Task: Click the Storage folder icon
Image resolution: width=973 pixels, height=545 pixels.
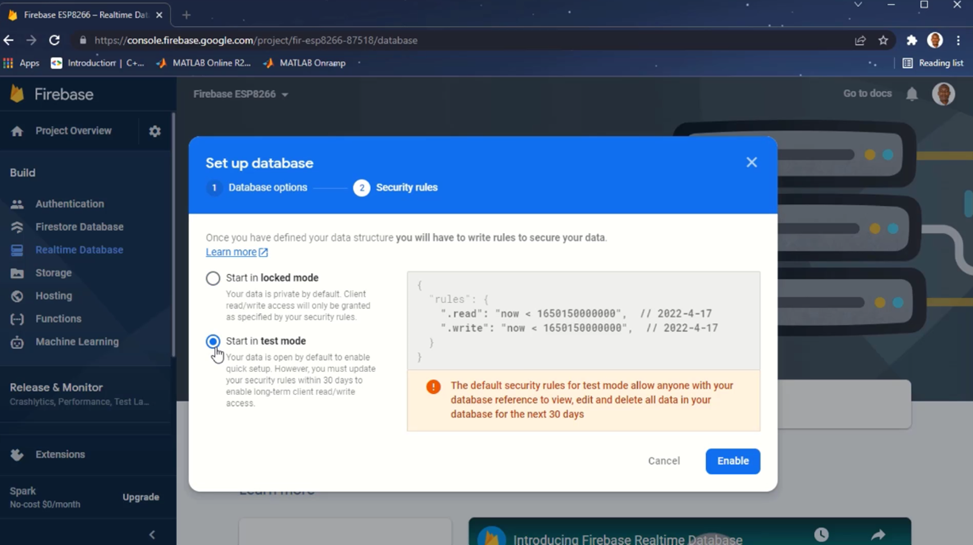Action: coord(17,273)
